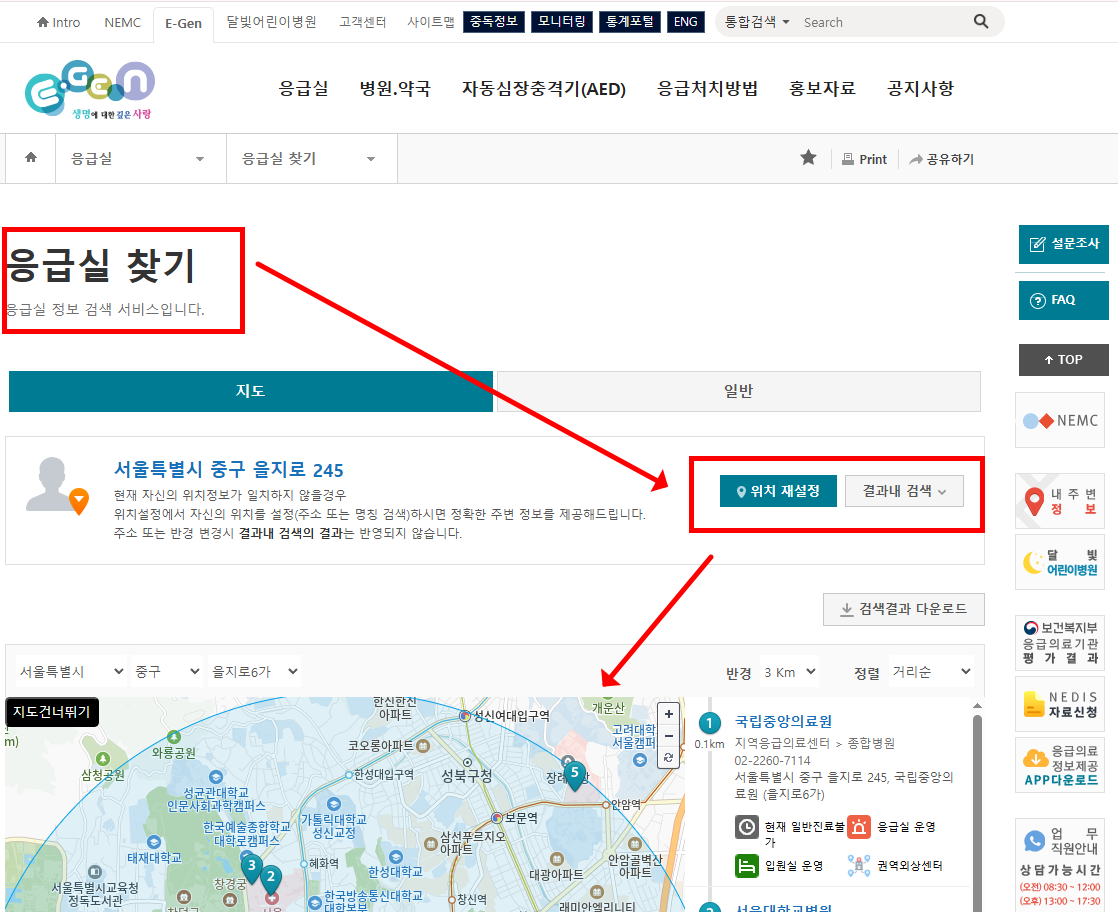Open the 을지로6가 neighborhood selector
Screen dimensions: 1118x912
tap(255, 672)
